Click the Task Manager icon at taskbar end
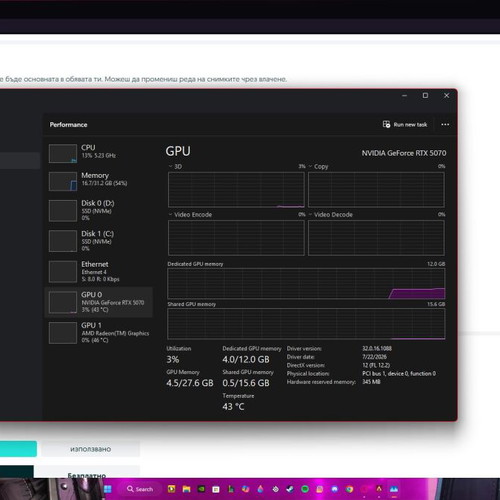500x500 pixels. tap(394, 489)
